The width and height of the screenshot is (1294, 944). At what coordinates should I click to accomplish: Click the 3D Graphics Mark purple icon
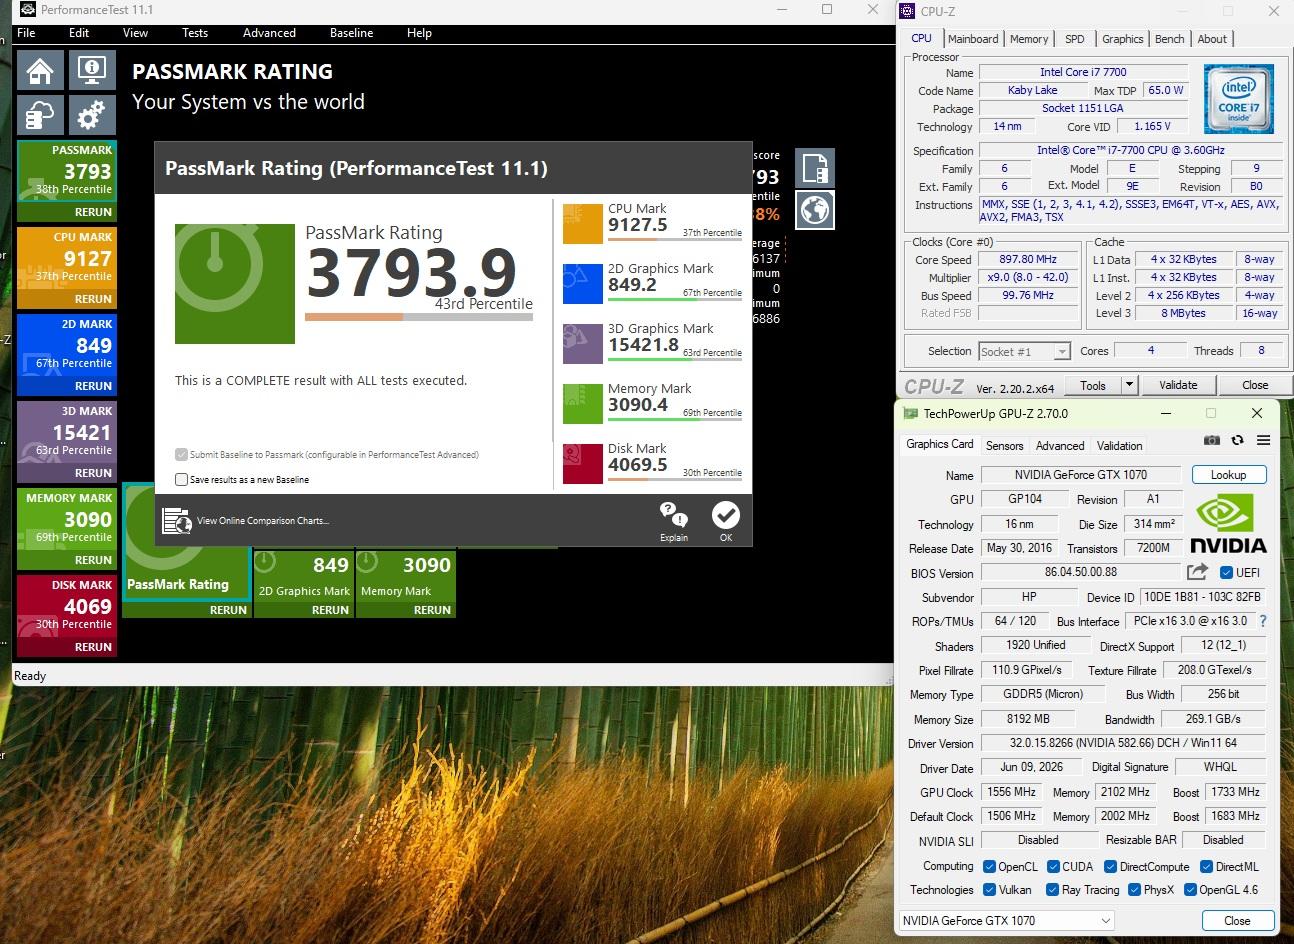pyautogui.click(x=583, y=344)
